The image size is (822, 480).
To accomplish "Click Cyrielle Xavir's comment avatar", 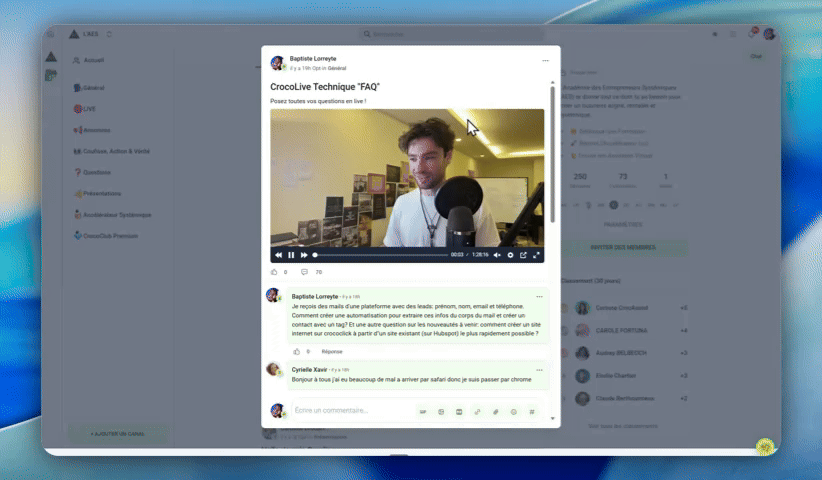I will (x=273, y=369).
